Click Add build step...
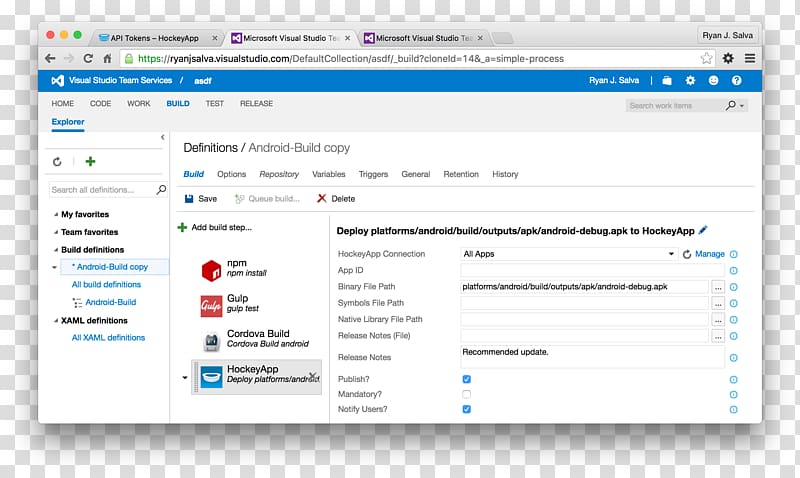 (x=215, y=228)
